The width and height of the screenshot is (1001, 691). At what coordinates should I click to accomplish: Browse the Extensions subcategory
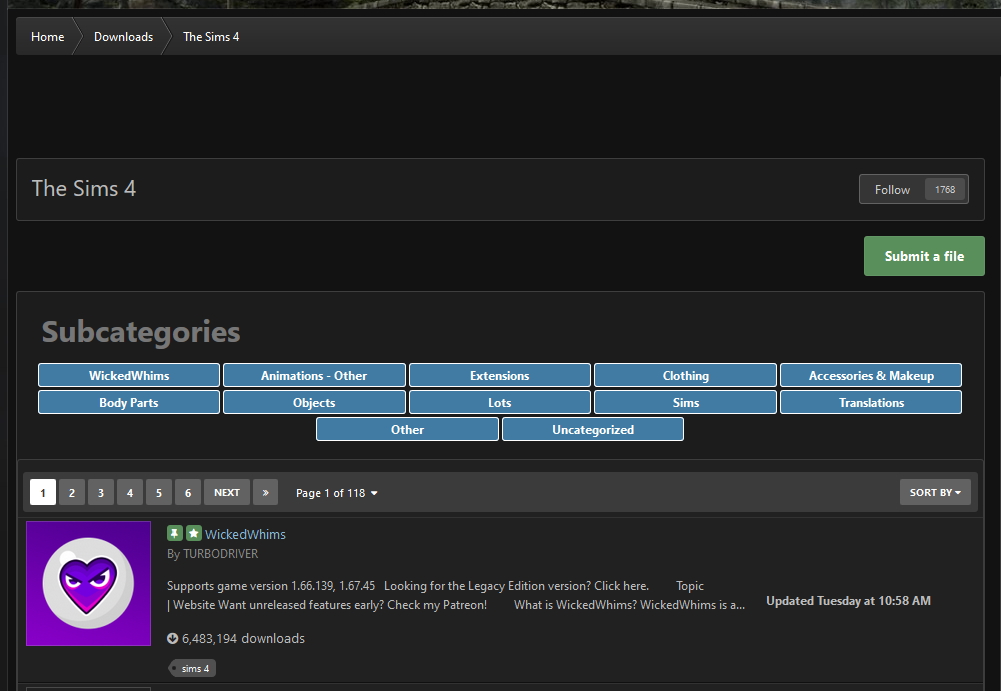pos(500,376)
